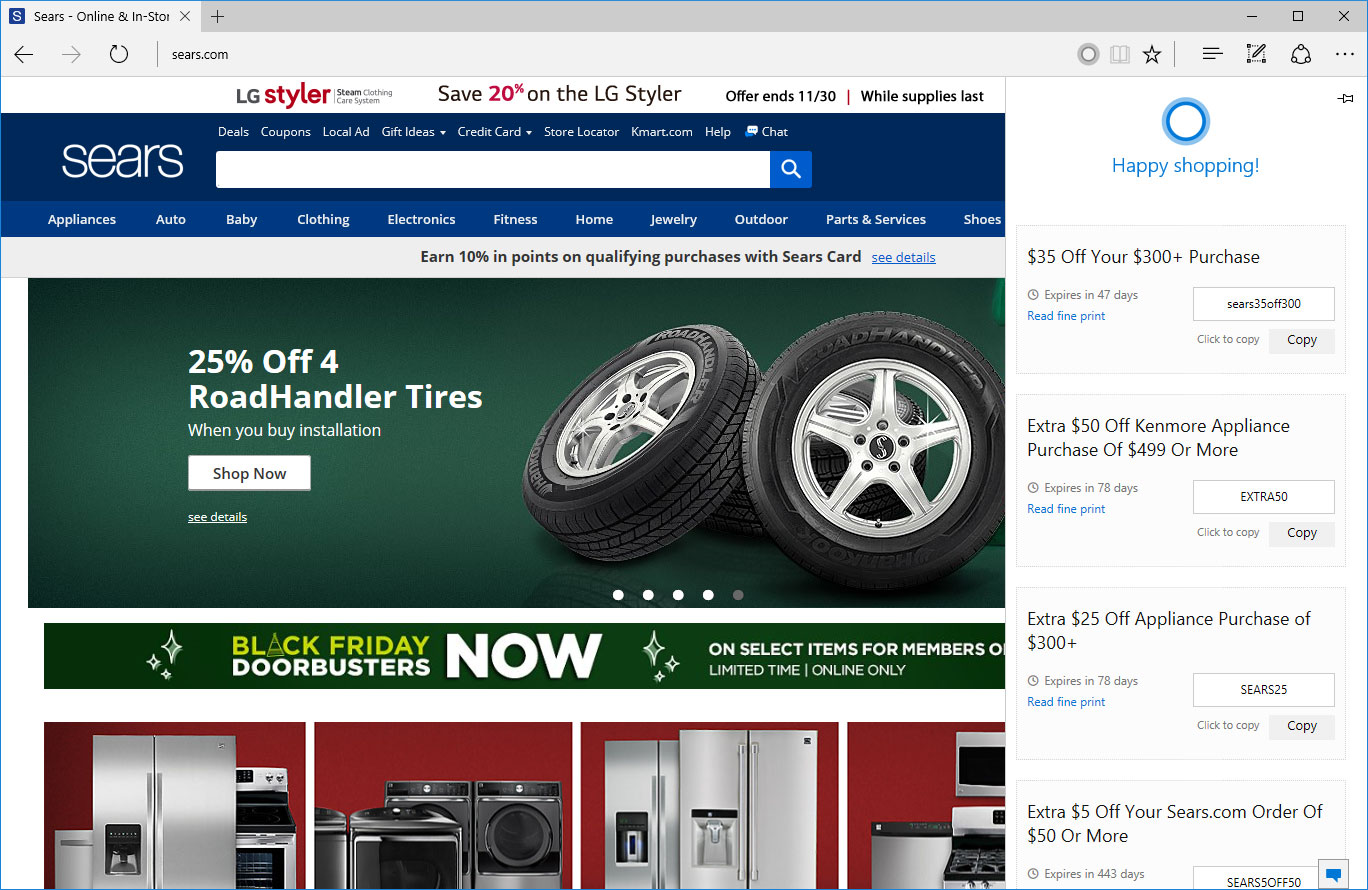The width and height of the screenshot is (1368, 890).
Task: Expand the Gift Ideas dropdown
Action: point(414,131)
